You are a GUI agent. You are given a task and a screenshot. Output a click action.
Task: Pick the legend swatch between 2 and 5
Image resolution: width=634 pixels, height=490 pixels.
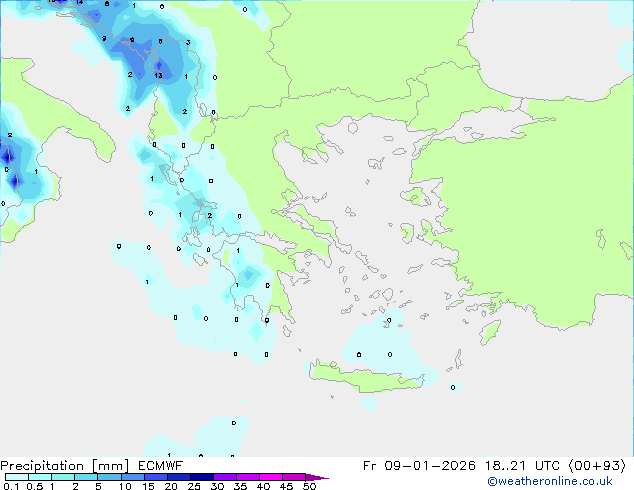click(86, 477)
